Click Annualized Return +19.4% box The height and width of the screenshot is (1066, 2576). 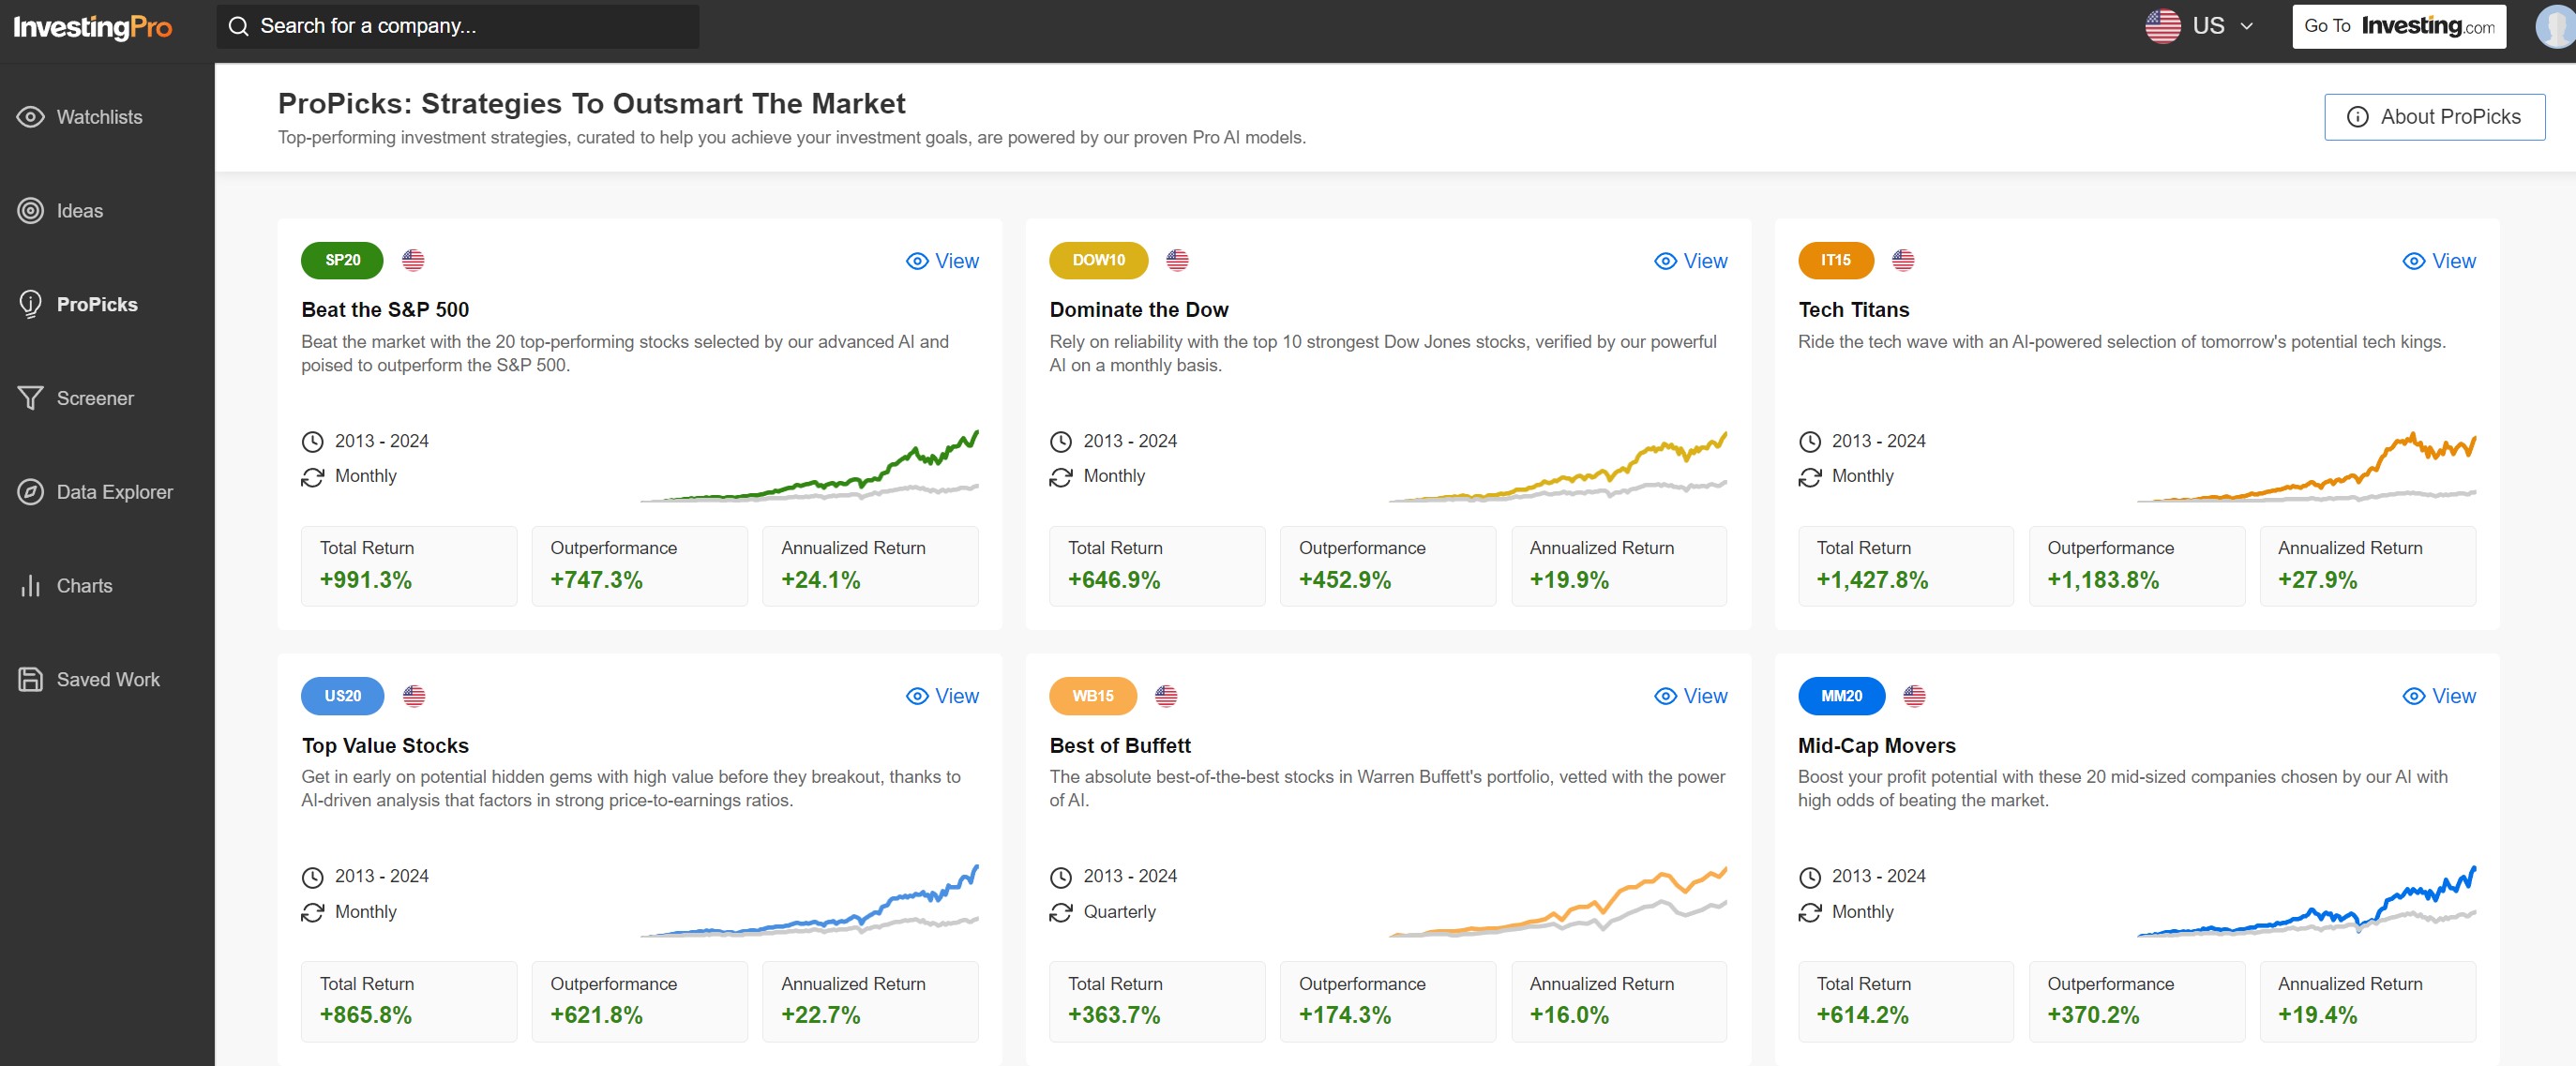[2368, 1002]
